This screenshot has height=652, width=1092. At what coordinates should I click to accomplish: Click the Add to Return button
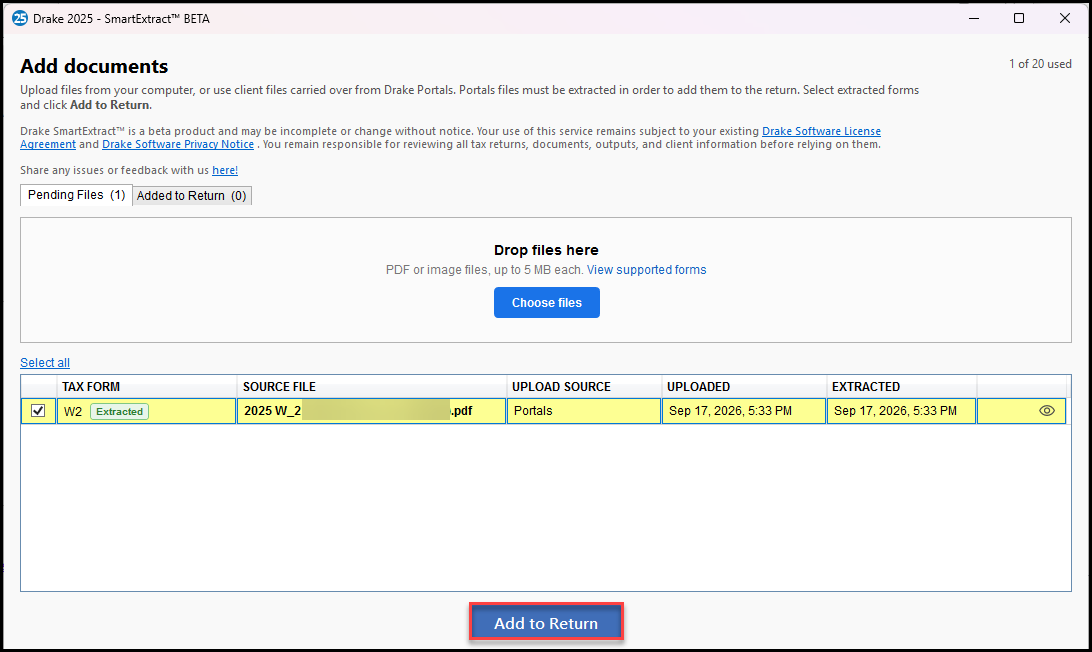[546, 623]
